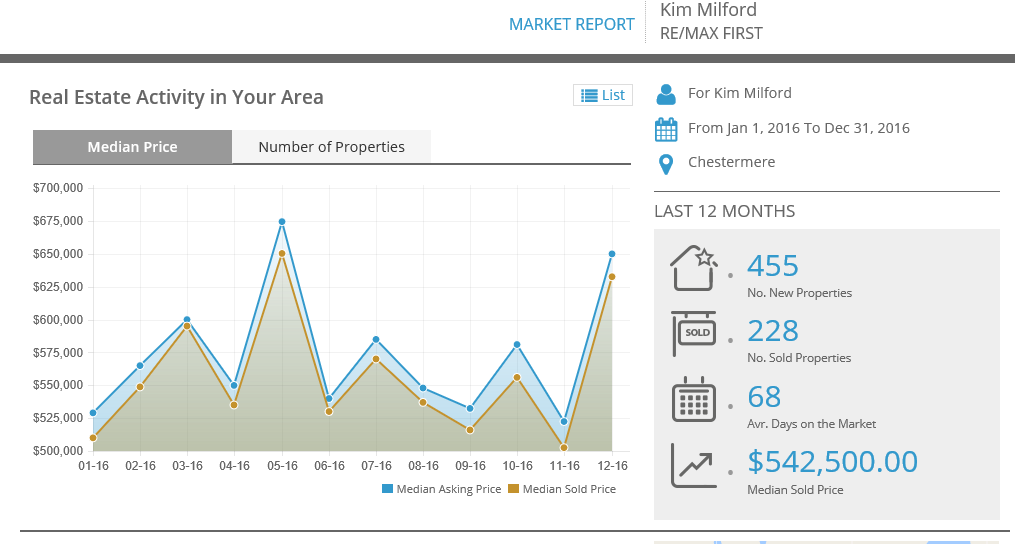
Task: Open the MARKET REPORT link
Action: tap(571, 24)
